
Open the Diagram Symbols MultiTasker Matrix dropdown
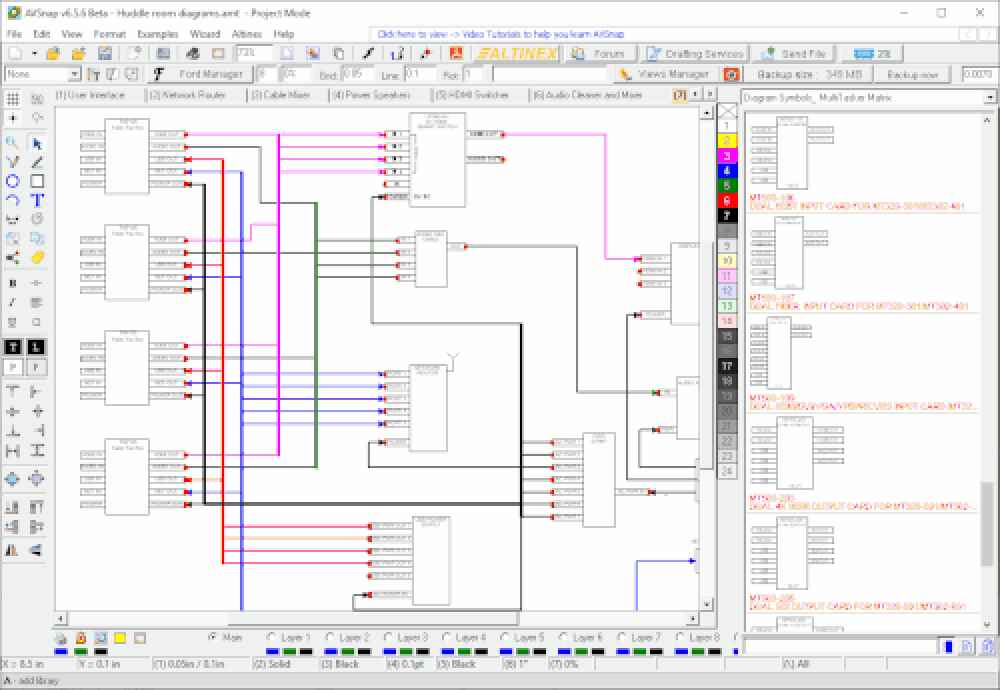click(989, 98)
